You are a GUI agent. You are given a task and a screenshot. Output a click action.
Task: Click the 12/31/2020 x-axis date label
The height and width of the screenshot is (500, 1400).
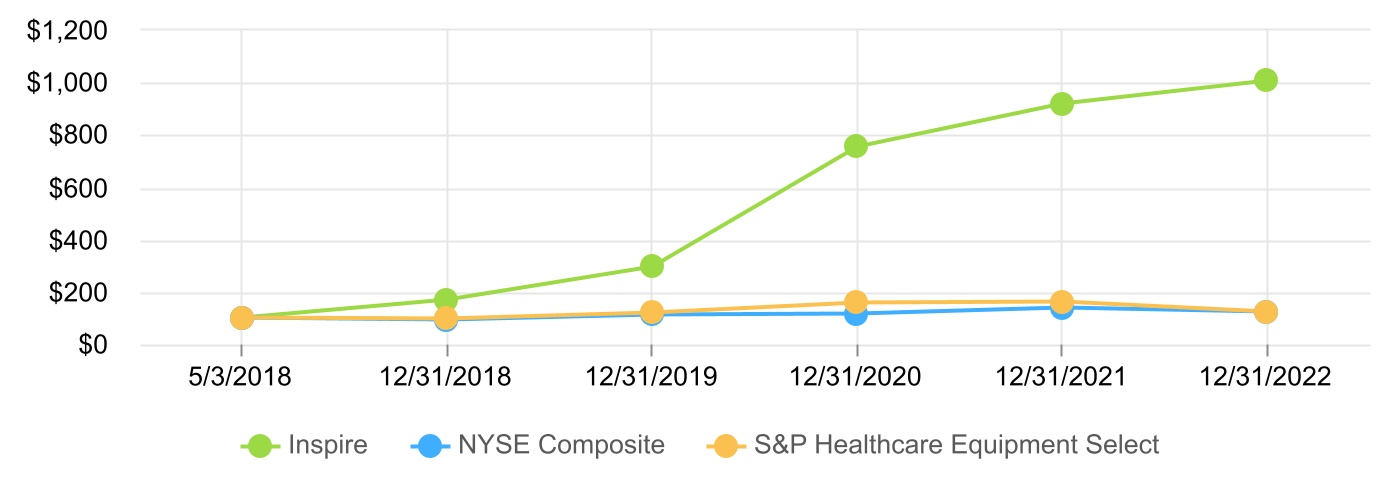(856, 377)
